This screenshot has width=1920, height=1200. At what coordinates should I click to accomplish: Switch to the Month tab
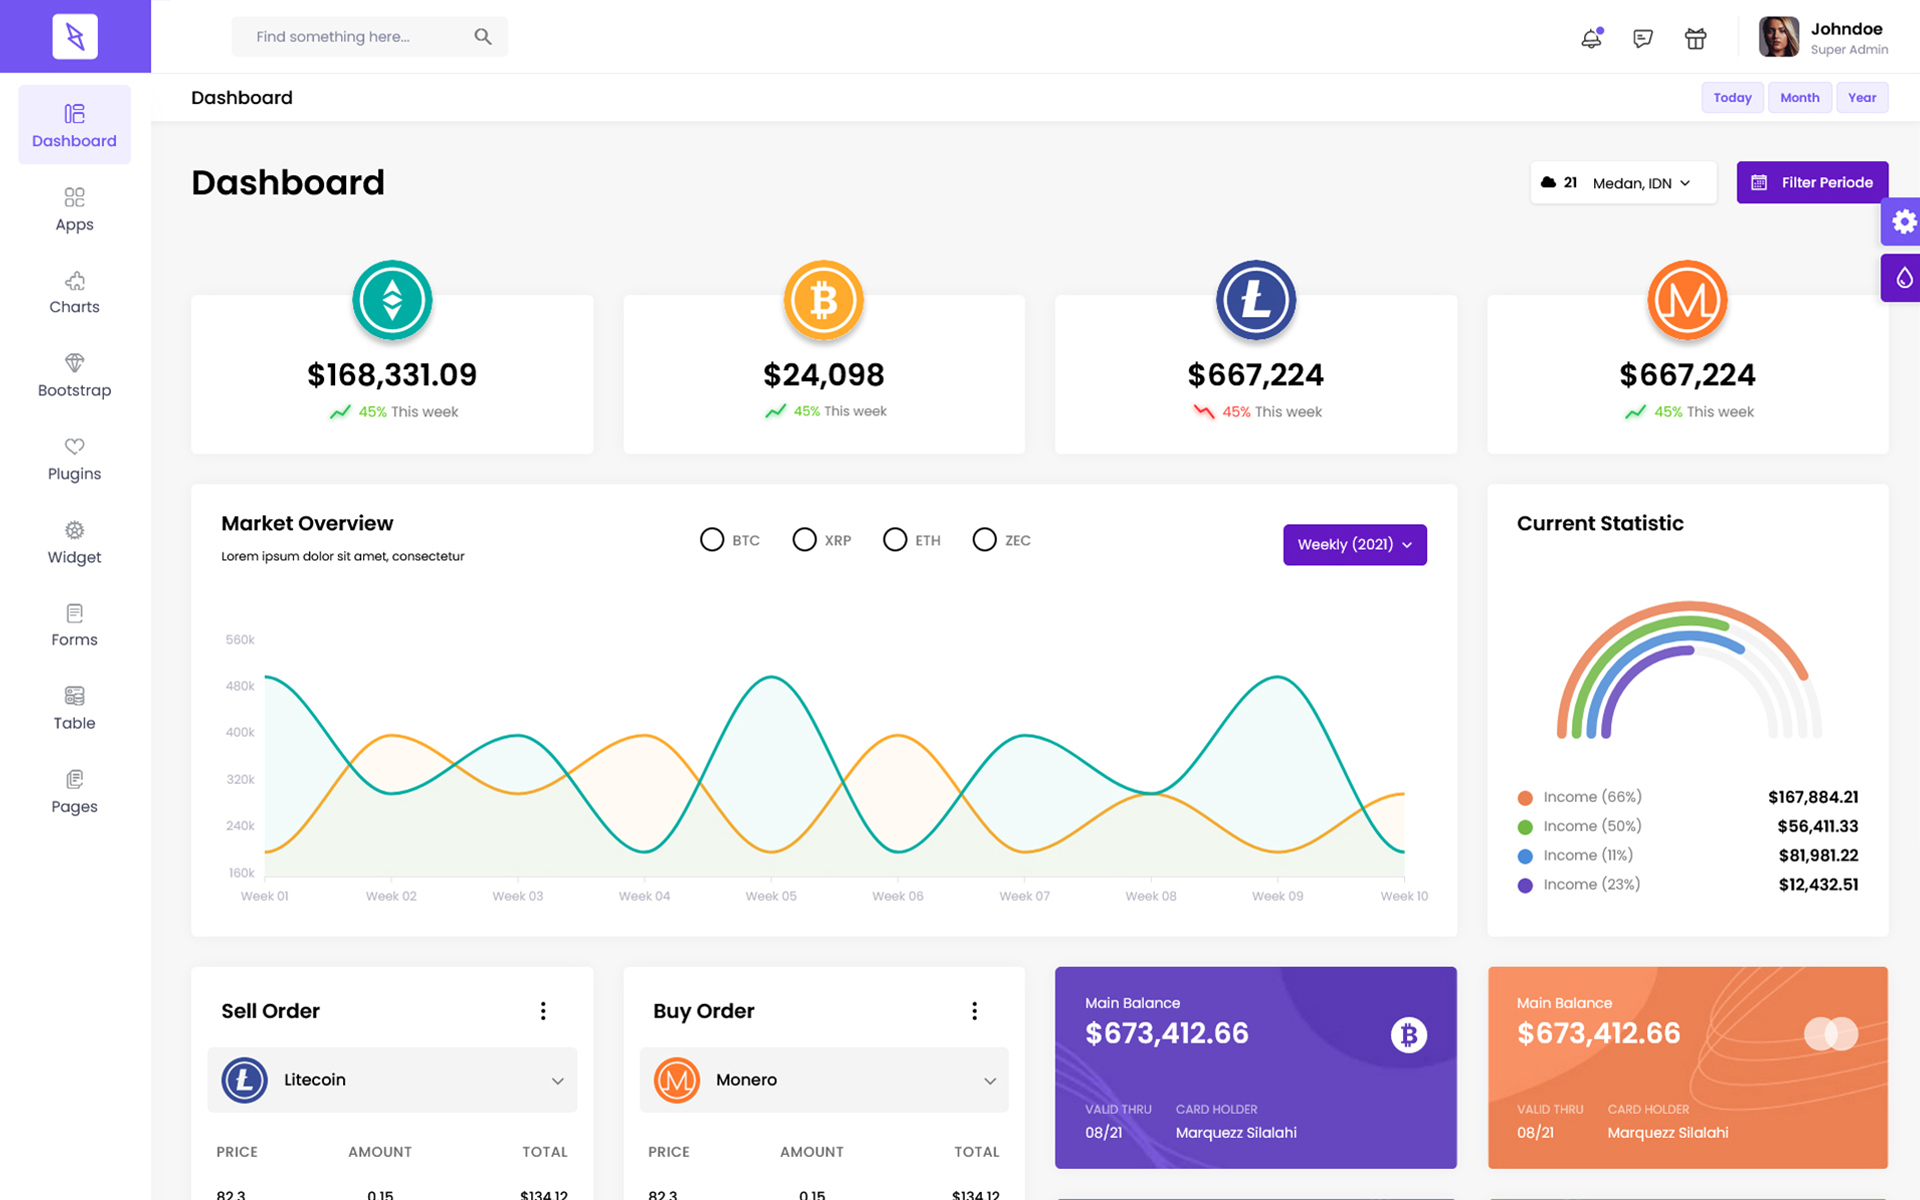tap(1799, 97)
